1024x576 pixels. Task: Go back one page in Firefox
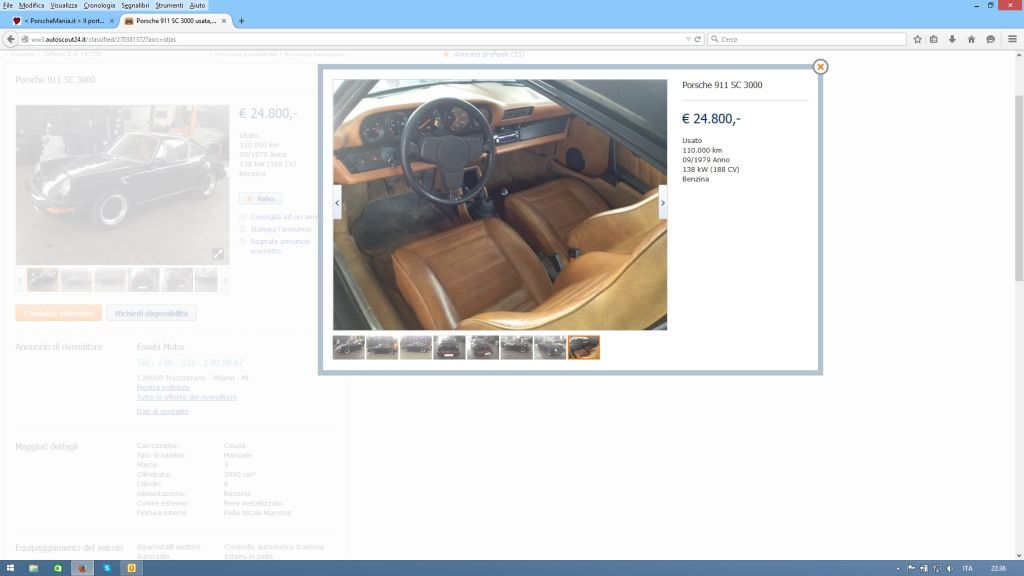coord(10,39)
